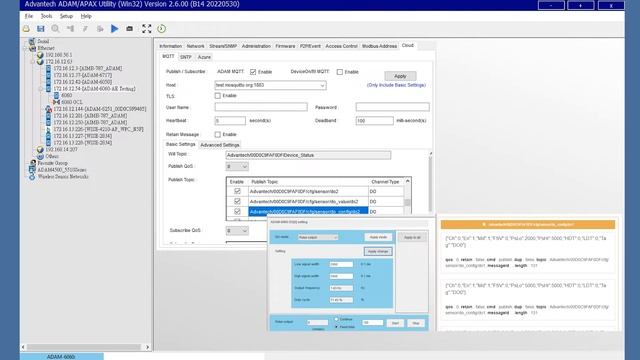Click the Password input field
Image resolution: width=640 pixels, height=360 pixels.
point(392,107)
